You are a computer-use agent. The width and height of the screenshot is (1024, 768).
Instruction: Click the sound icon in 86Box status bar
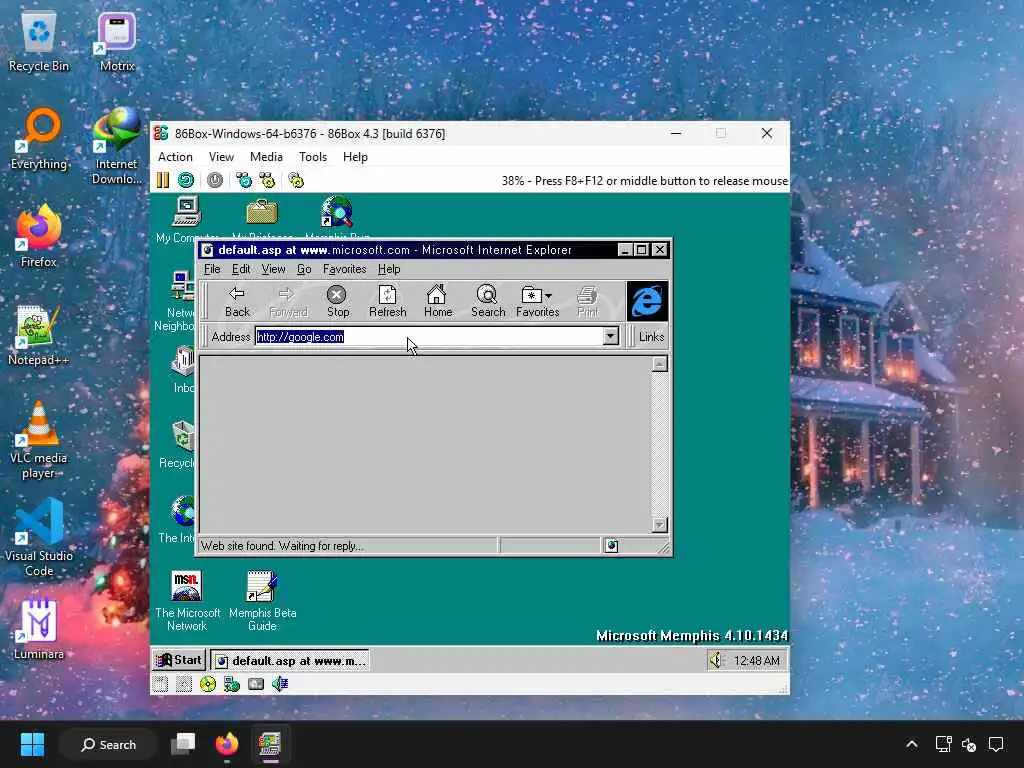click(x=280, y=684)
